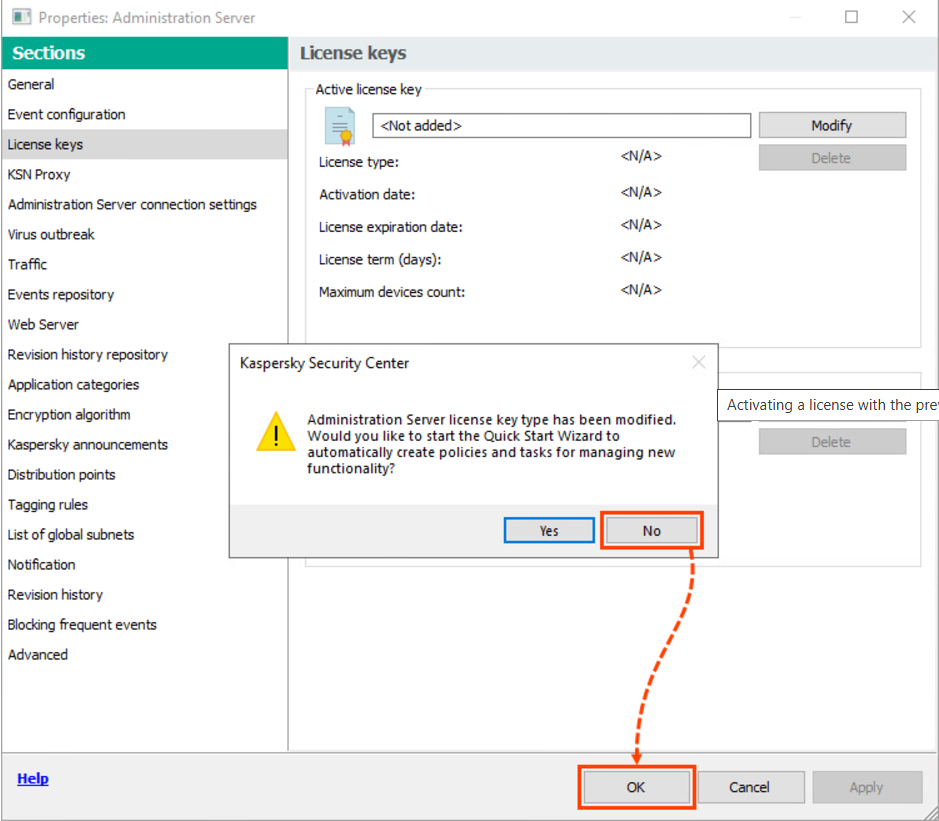Maximize the Properties window
The width and height of the screenshot is (939, 821).
[851, 17]
